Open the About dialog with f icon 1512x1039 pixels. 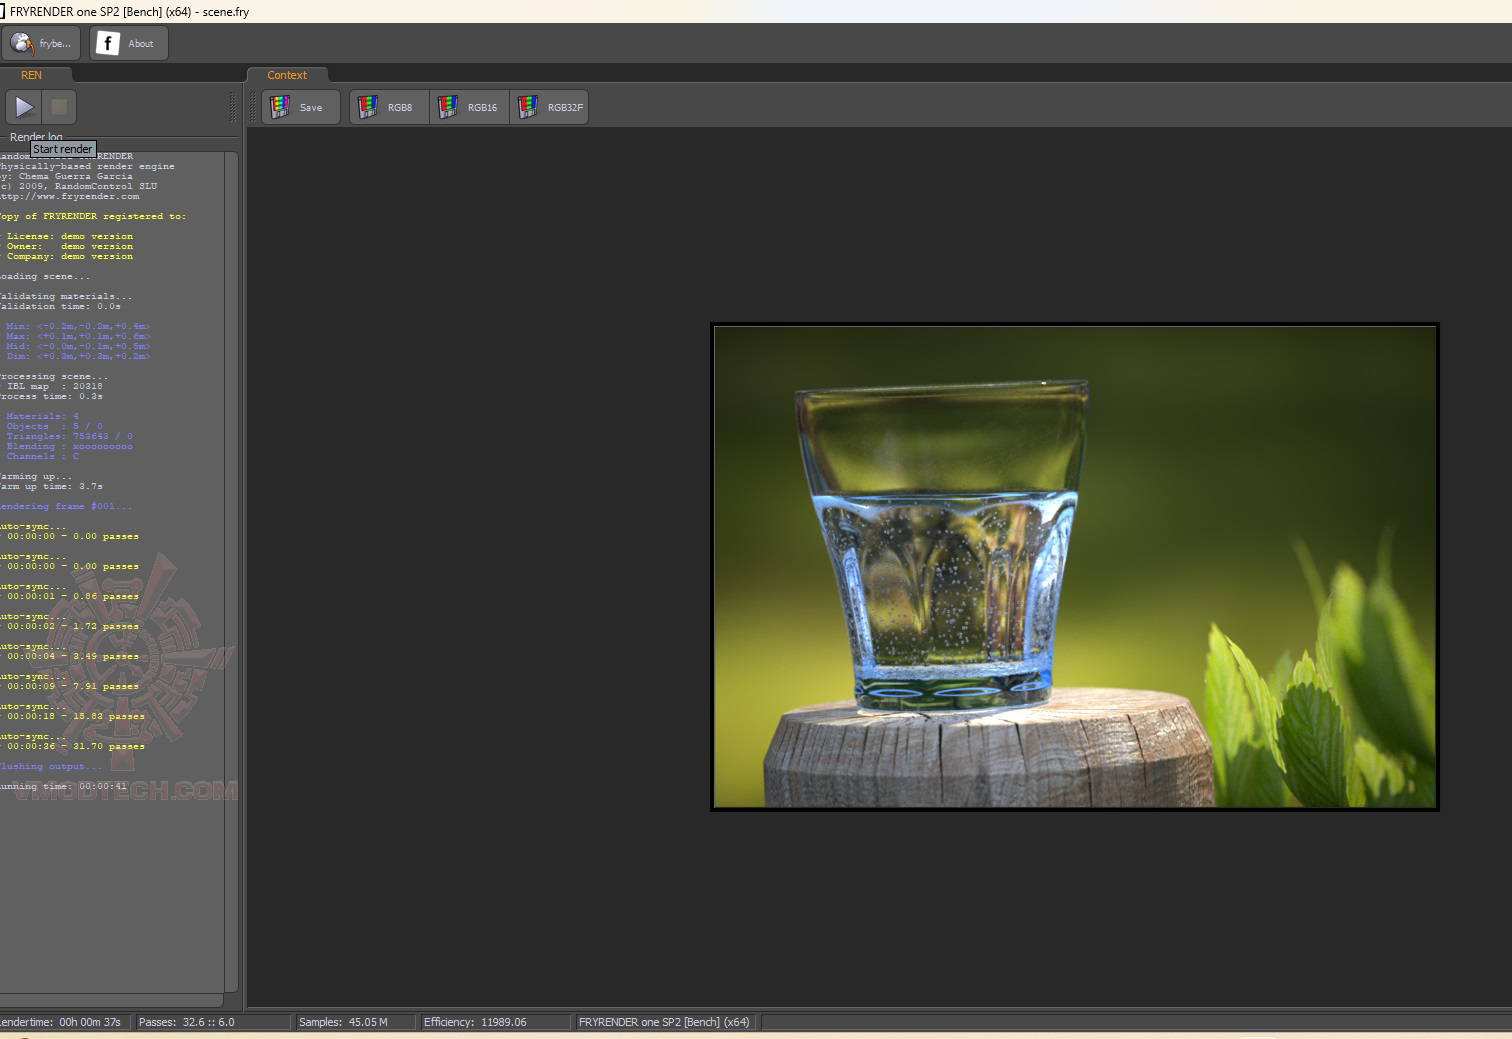click(x=128, y=43)
